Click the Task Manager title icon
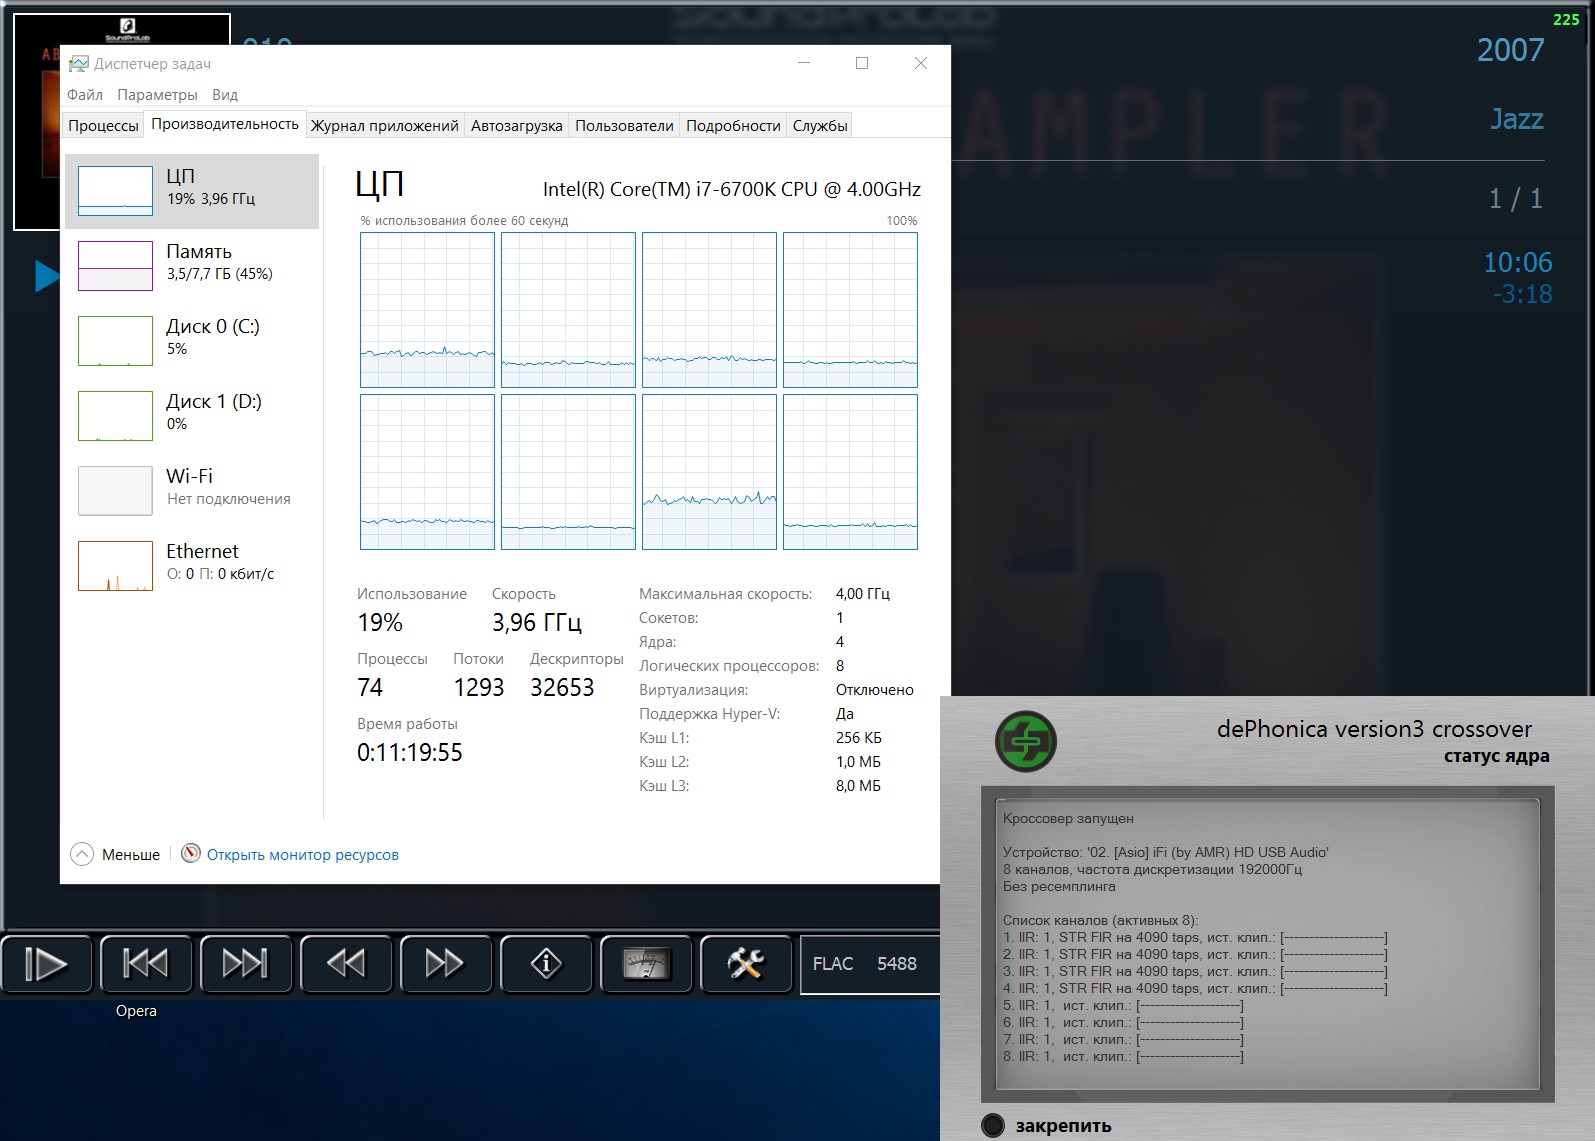This screenshot has width=1595, height=1141. click(78, 64)
